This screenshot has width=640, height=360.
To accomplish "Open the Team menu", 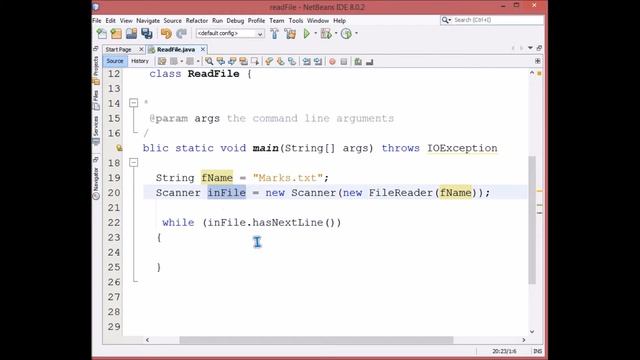I will 276,20.
